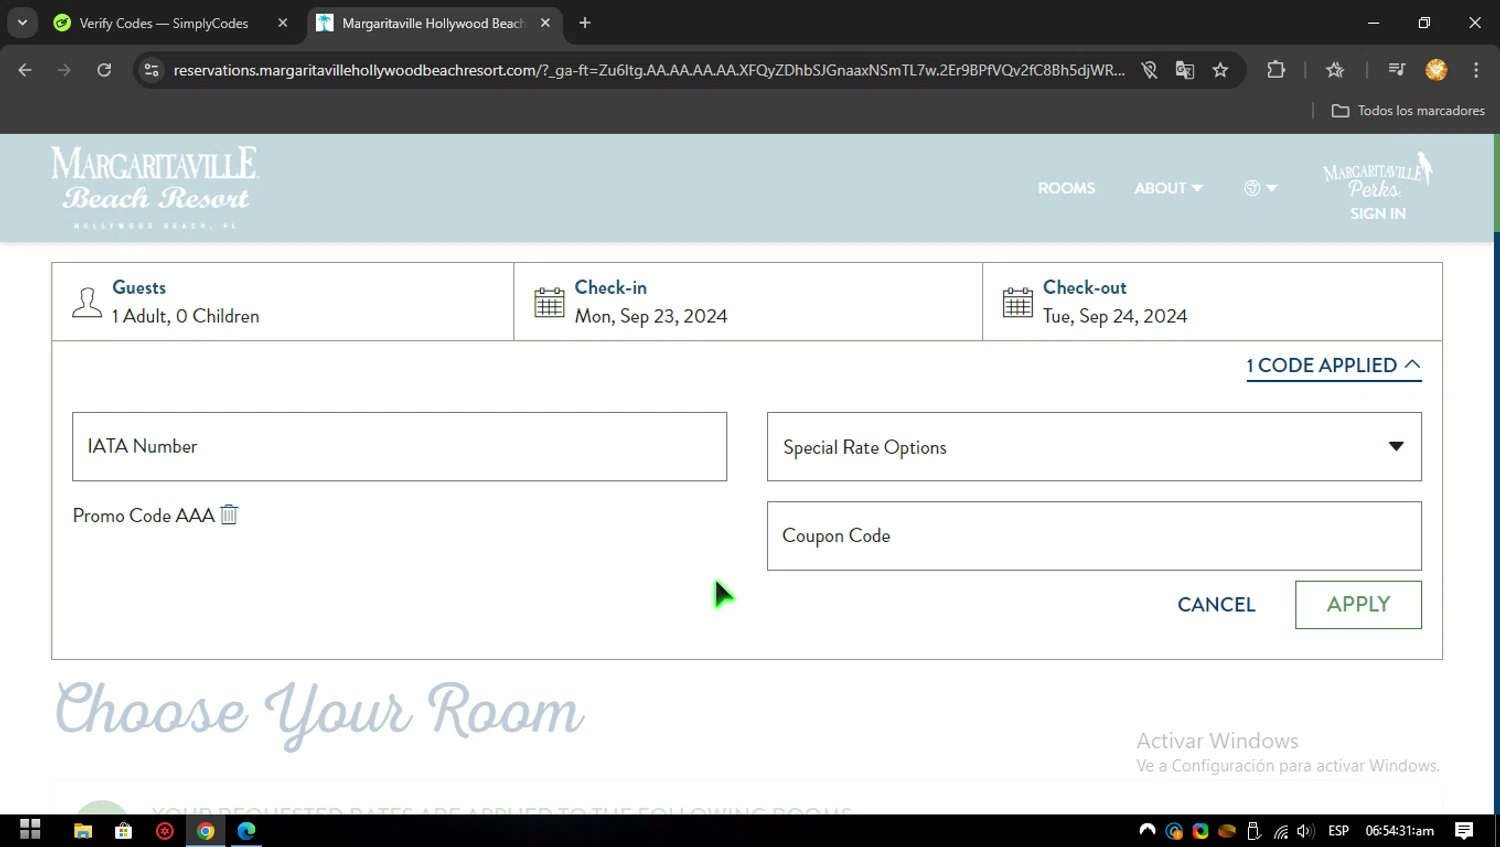This screenshot has width=1500, height=847.
Task: Edit Guests 1 Adult, 0 Children
Action: click(x=283, y=302)
